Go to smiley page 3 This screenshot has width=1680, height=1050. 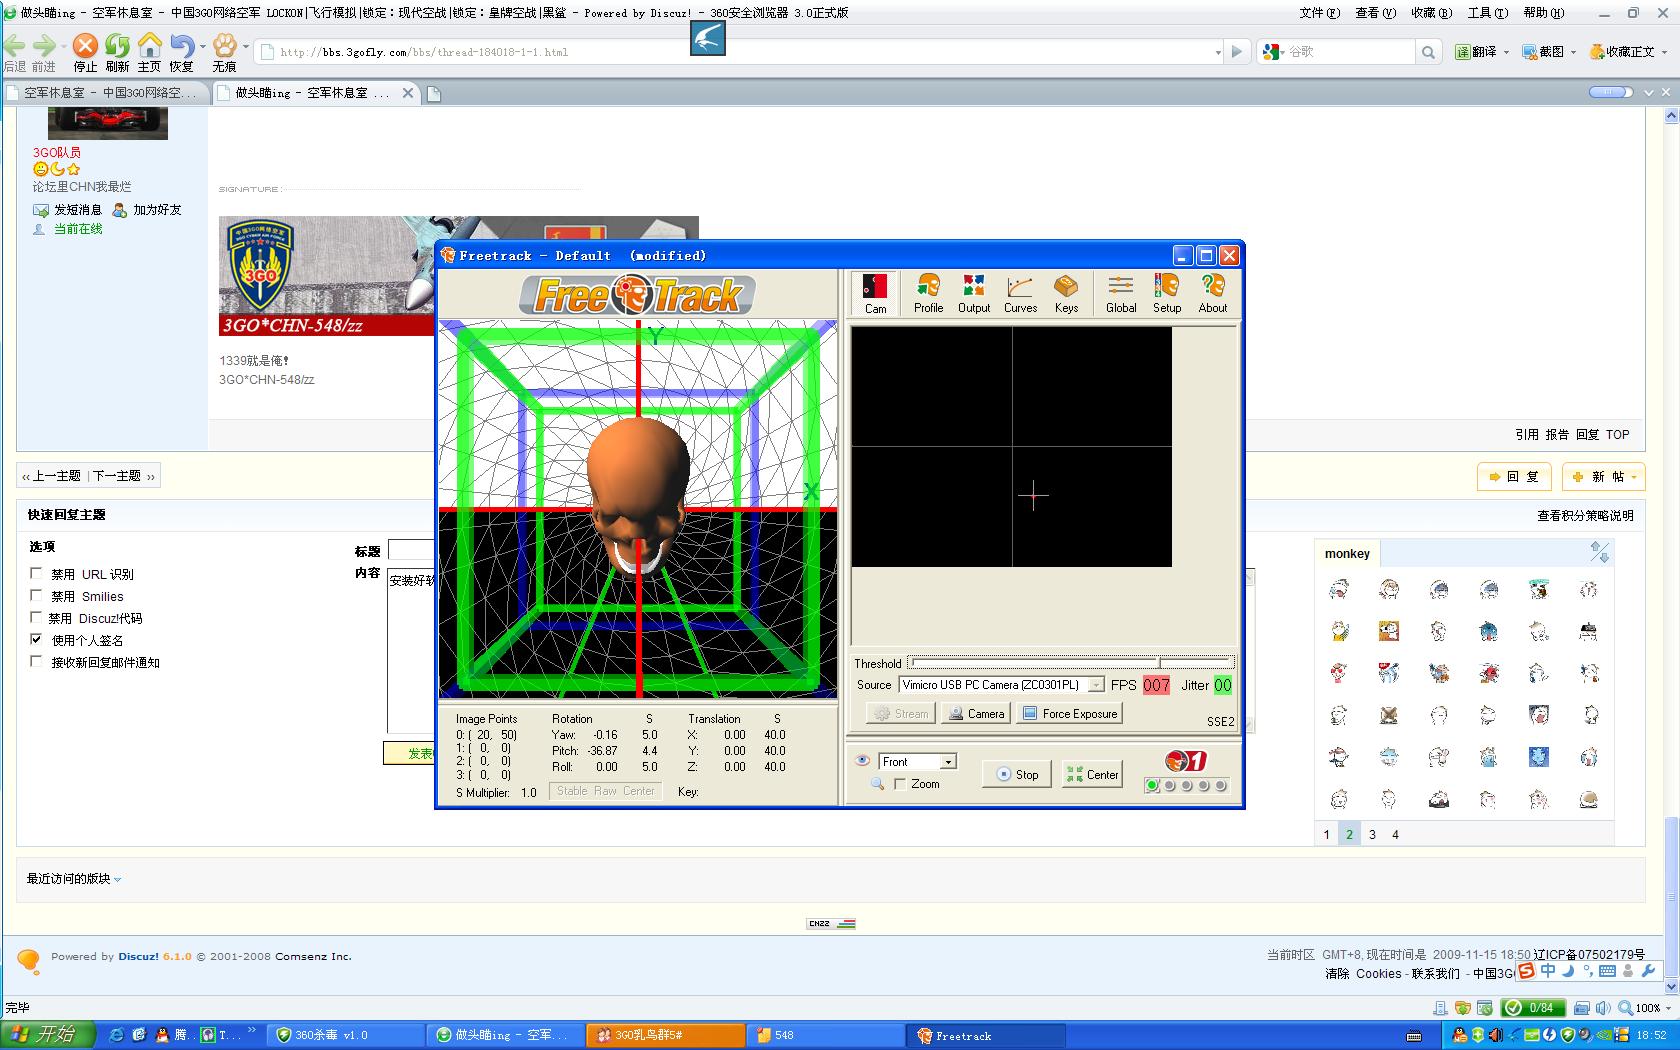pyautogui.click(x=1372, y=834)
